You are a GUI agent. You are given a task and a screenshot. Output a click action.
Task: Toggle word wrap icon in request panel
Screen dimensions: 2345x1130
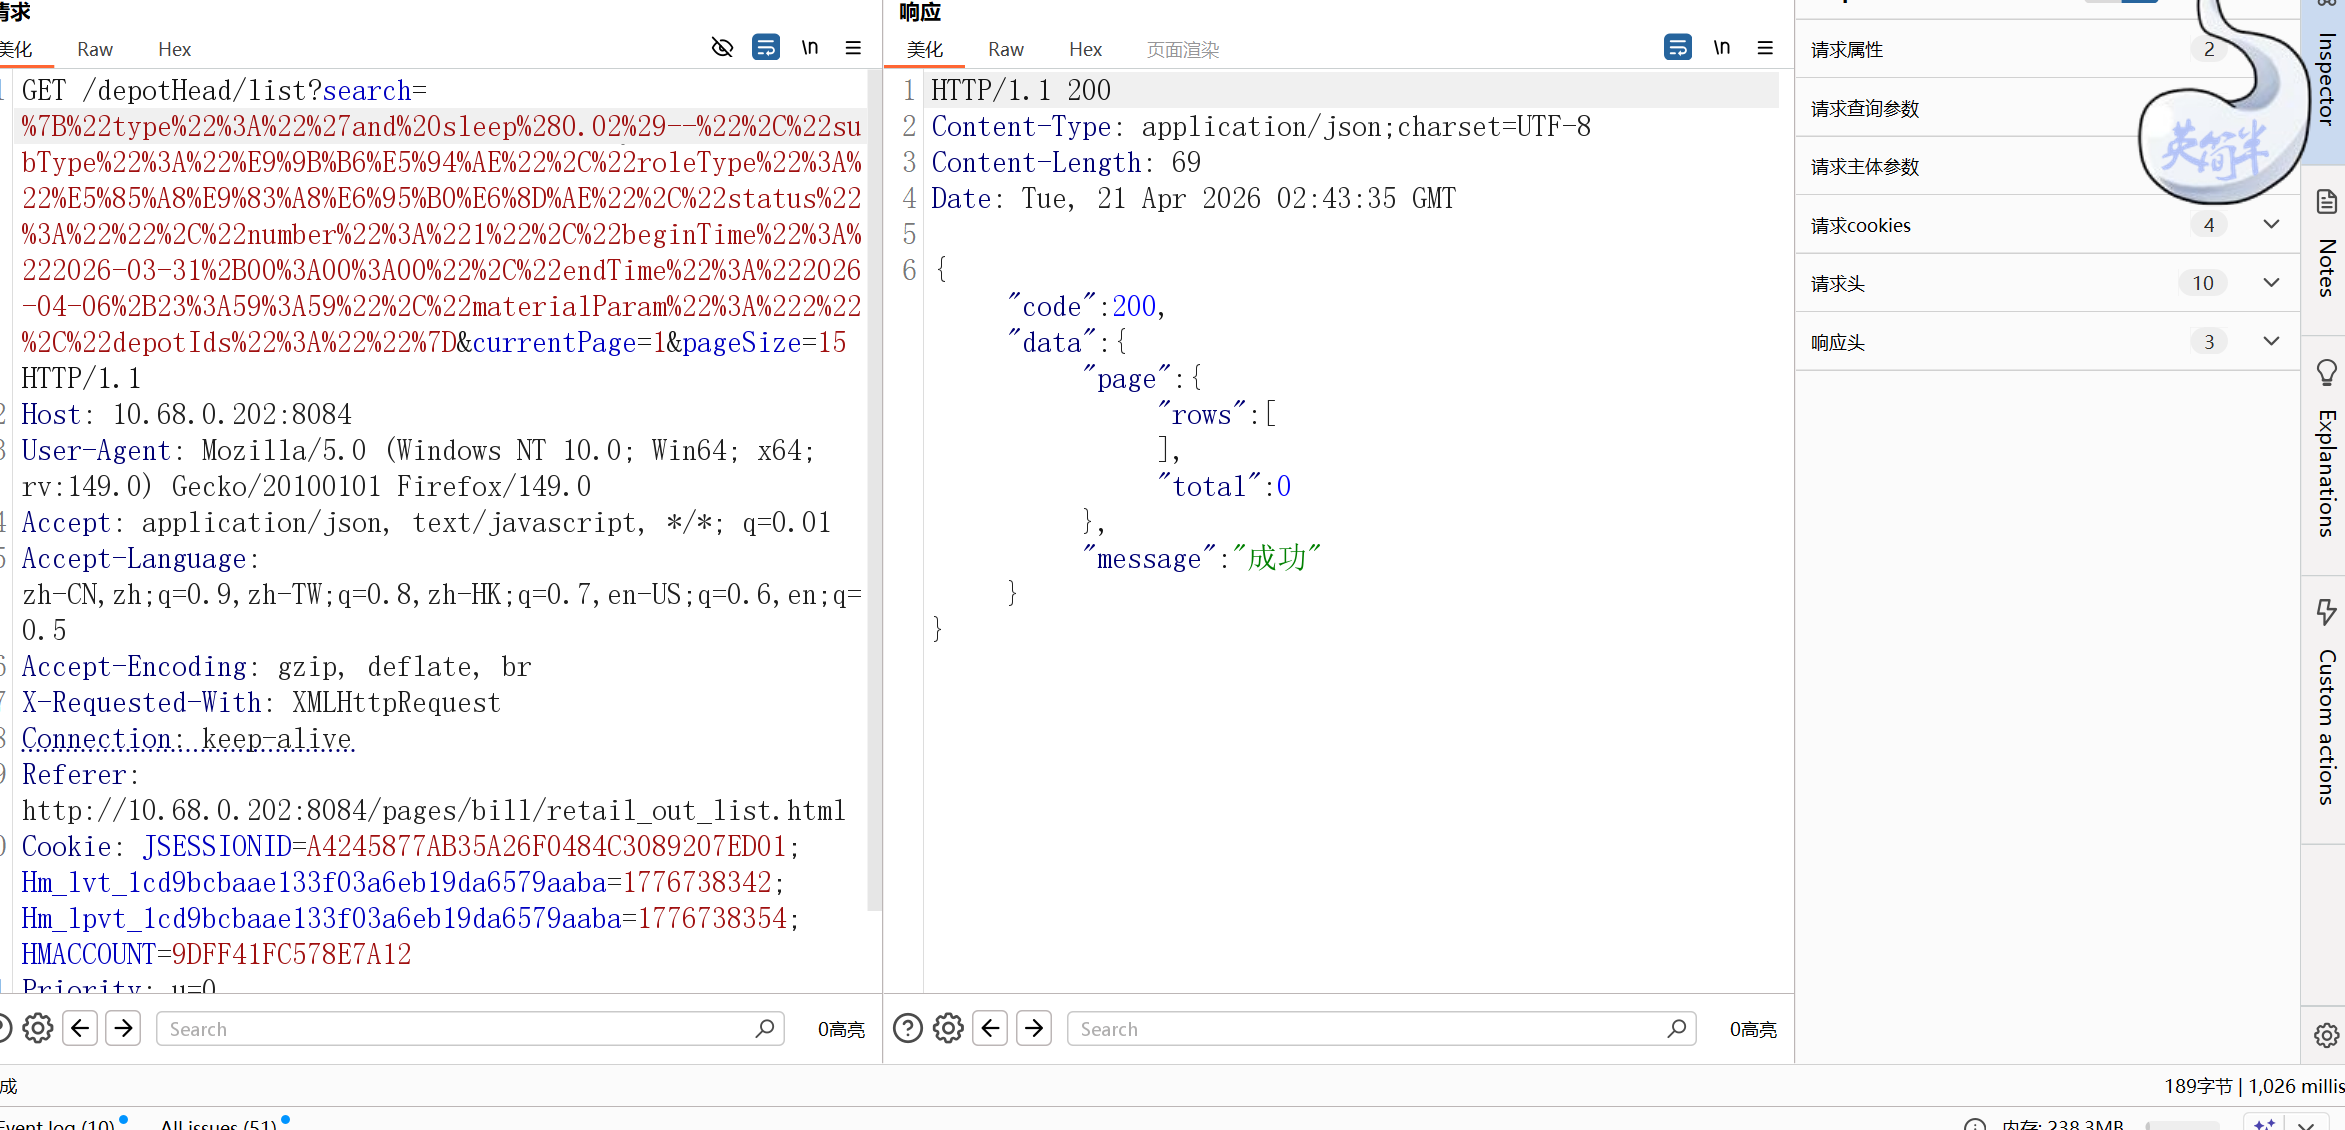(x=766, y=47)
